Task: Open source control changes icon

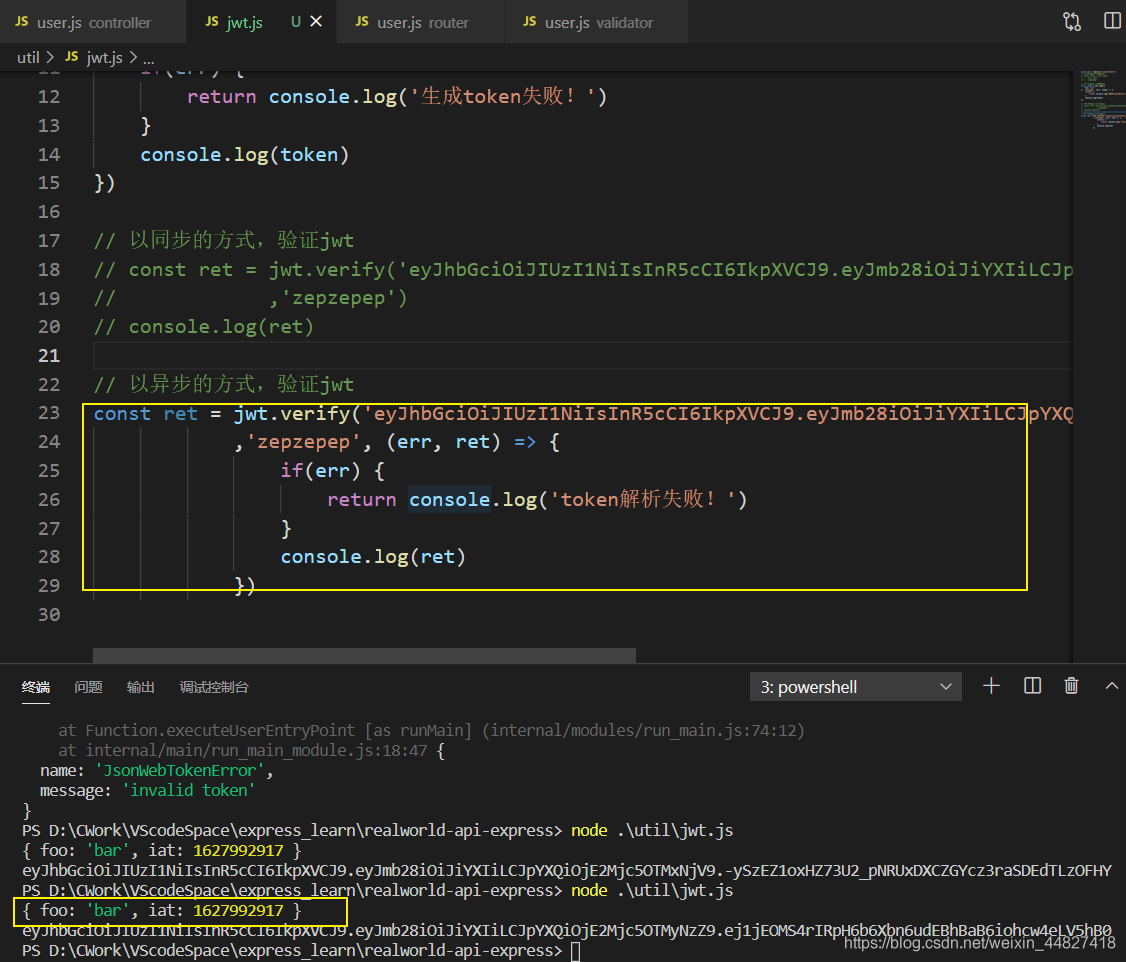Action: pos(1071,22)
